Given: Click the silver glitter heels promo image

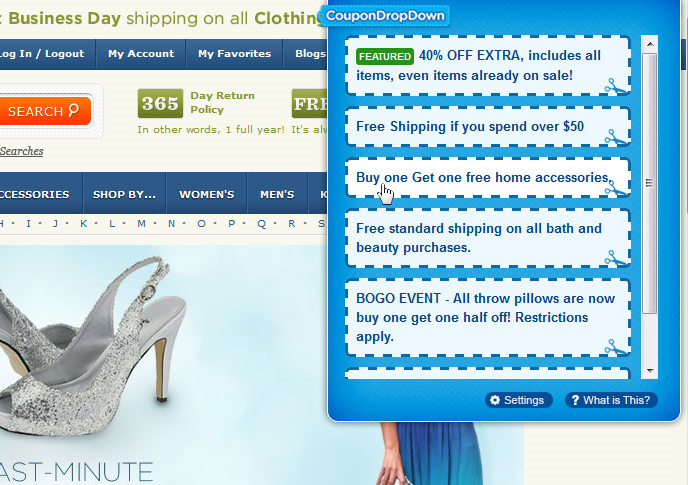Looking at the screenshot, I should click(93, 345).
